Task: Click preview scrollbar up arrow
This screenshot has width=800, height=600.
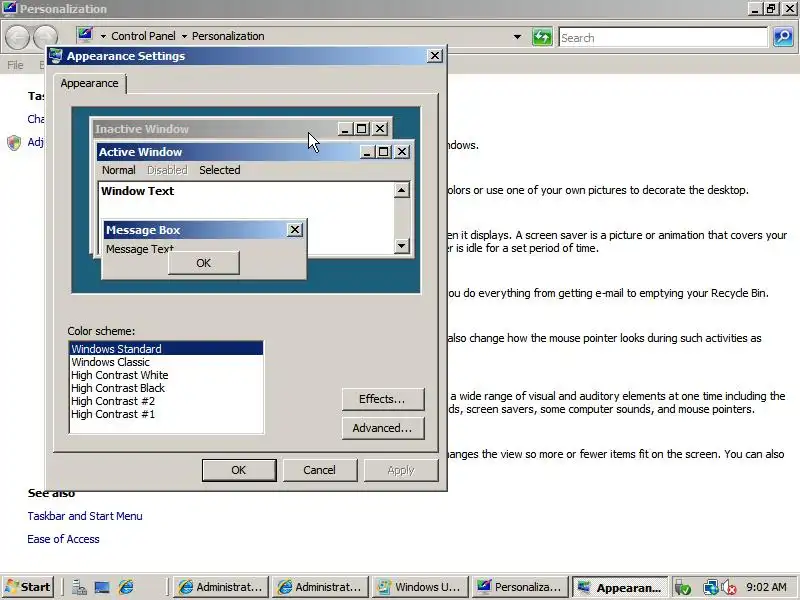Action: click(x=402, y=190)
